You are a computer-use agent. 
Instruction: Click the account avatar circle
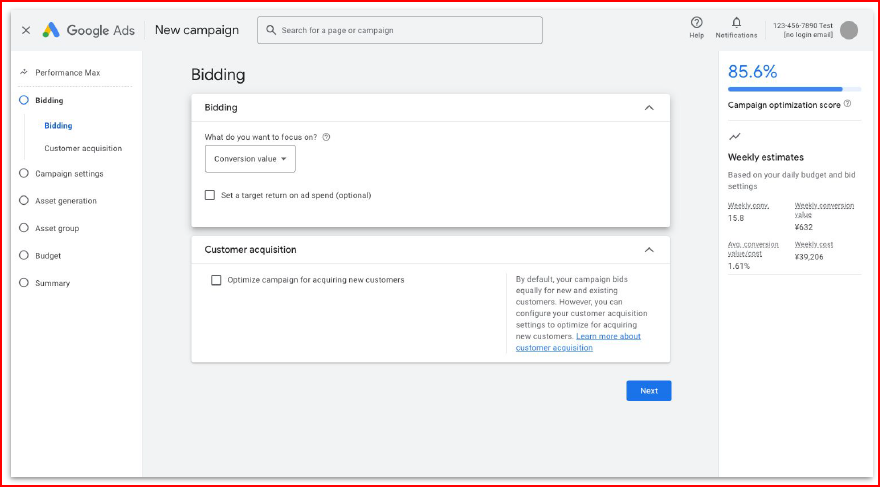pyautogui.click(x=849, y=30)
